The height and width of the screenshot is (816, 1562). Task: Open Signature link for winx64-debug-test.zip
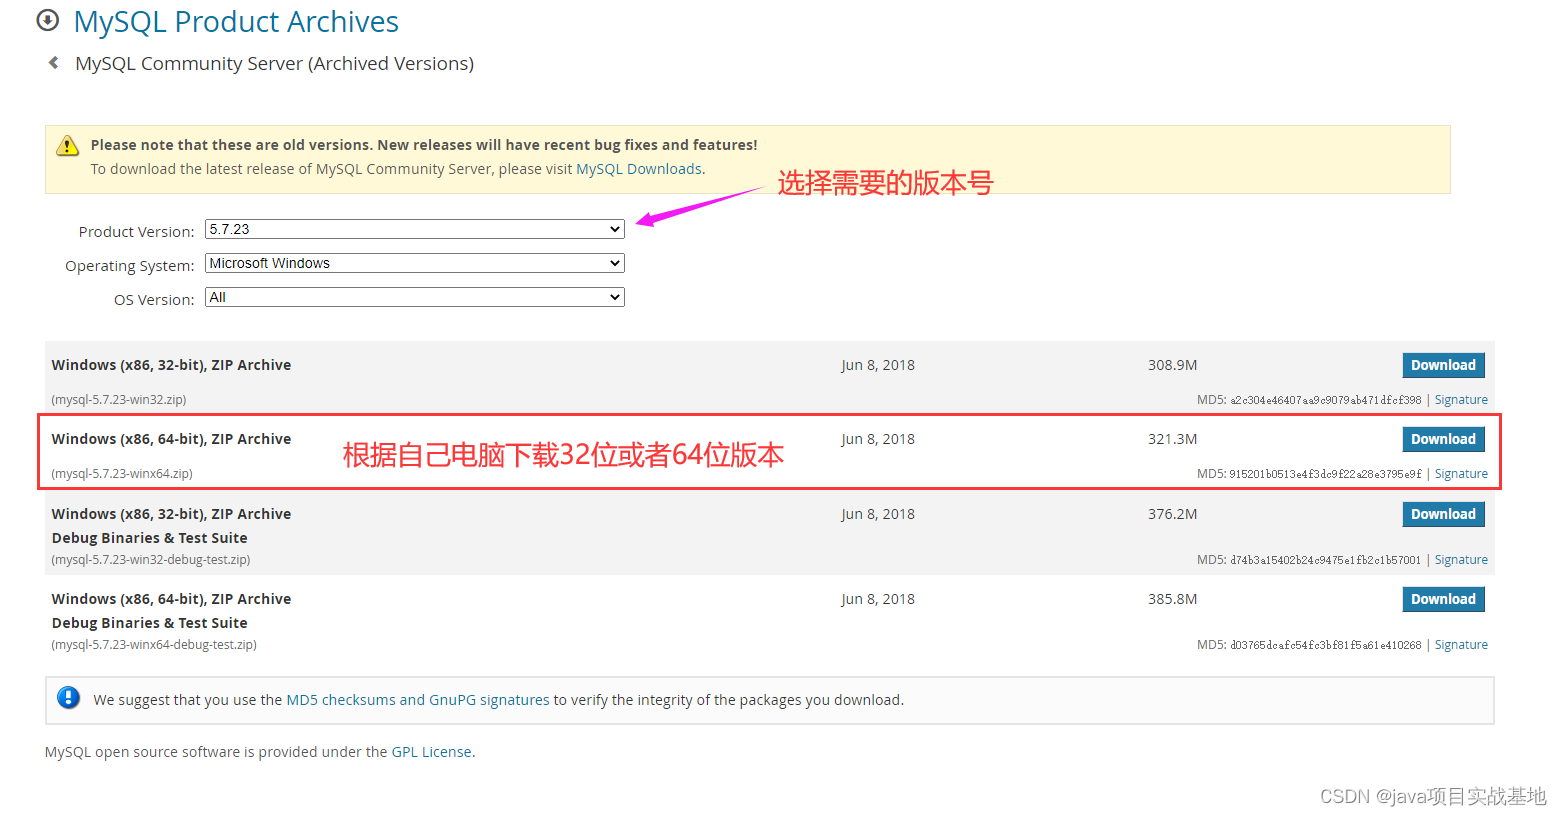(x=1461, y=645)
